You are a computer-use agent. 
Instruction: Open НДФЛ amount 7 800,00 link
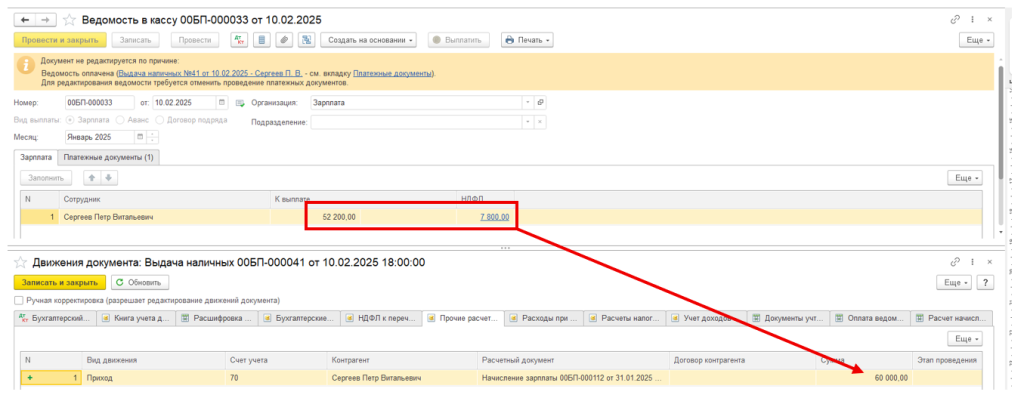point(494,217)
